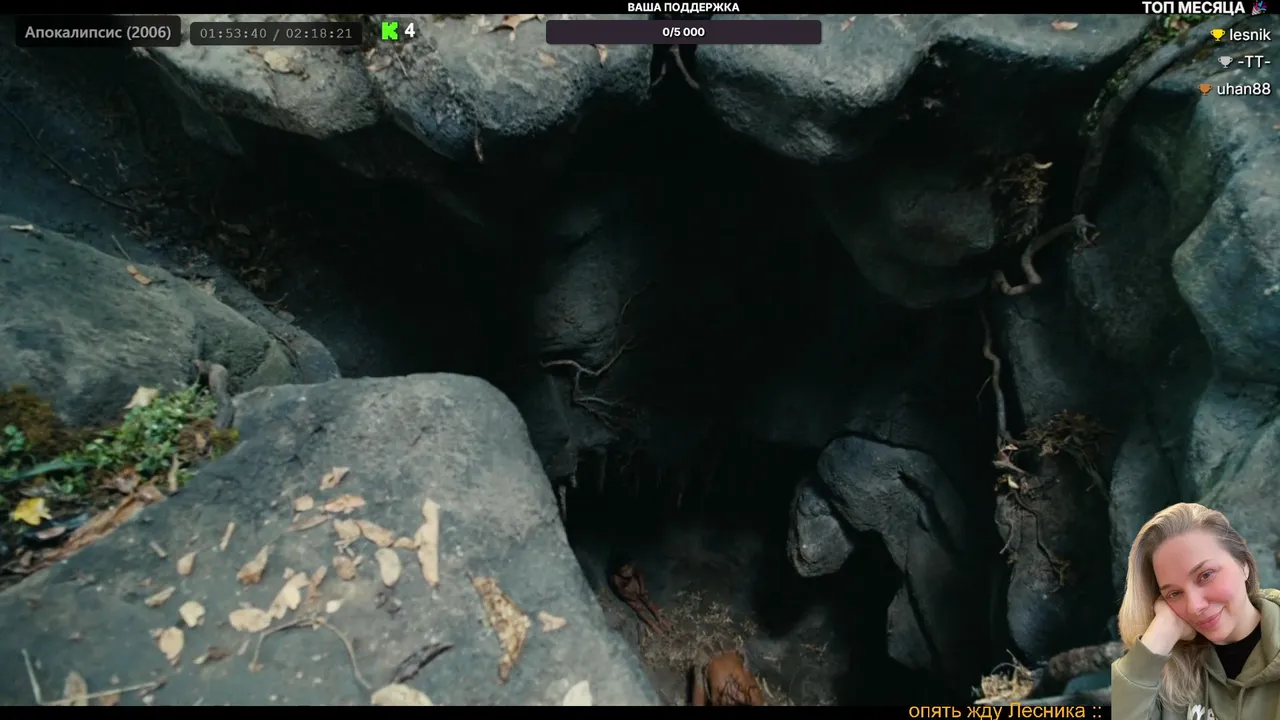Click the viewer count number 4
This screenshot has width=1280, height=720.
(410, 31)
